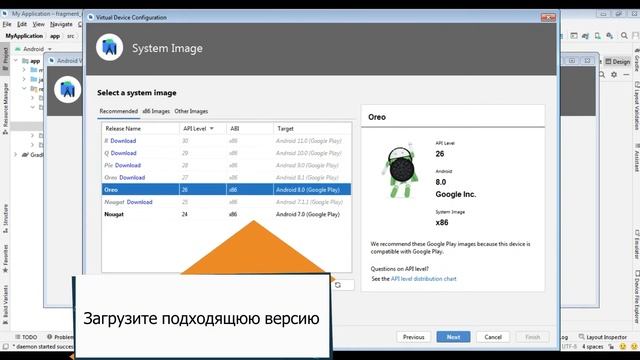The image size is (640, 360).
Task: Open Structure tool window on left sidebar
Action: coord(5,218)
